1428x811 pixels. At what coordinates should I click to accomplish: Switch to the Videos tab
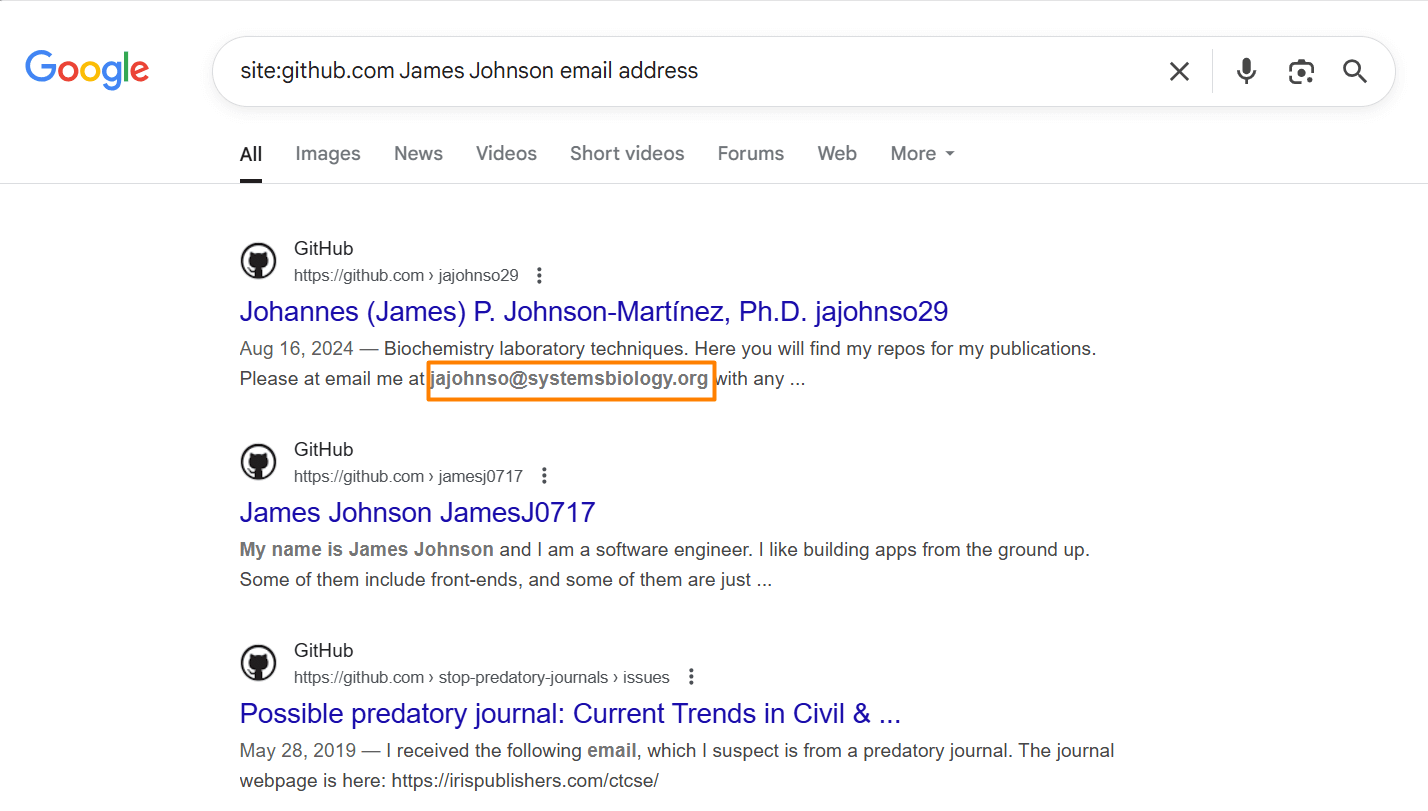[x=506, y=154]
